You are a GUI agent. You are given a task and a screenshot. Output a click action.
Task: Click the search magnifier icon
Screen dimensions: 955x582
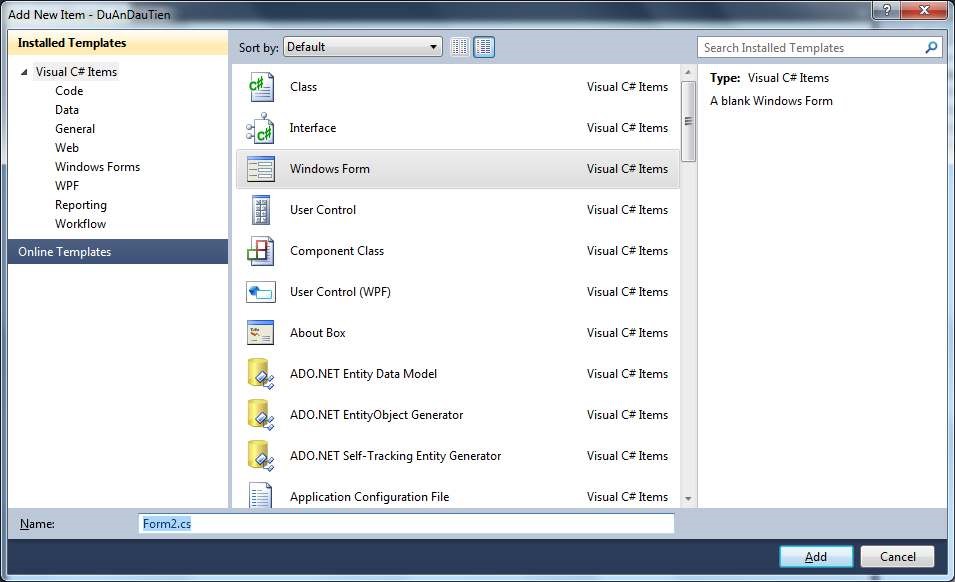[931, 47]
